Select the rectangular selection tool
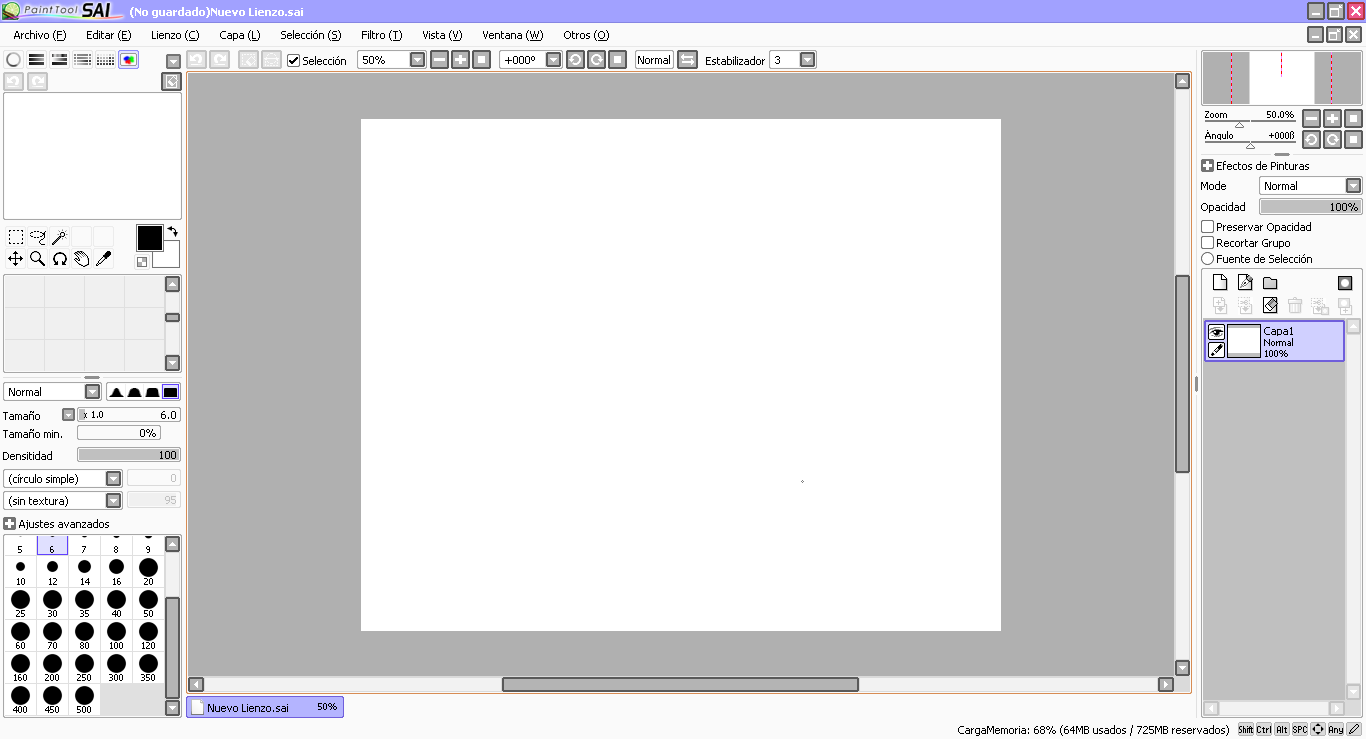This screenshot has height=739, width=1370. (16, 237)
